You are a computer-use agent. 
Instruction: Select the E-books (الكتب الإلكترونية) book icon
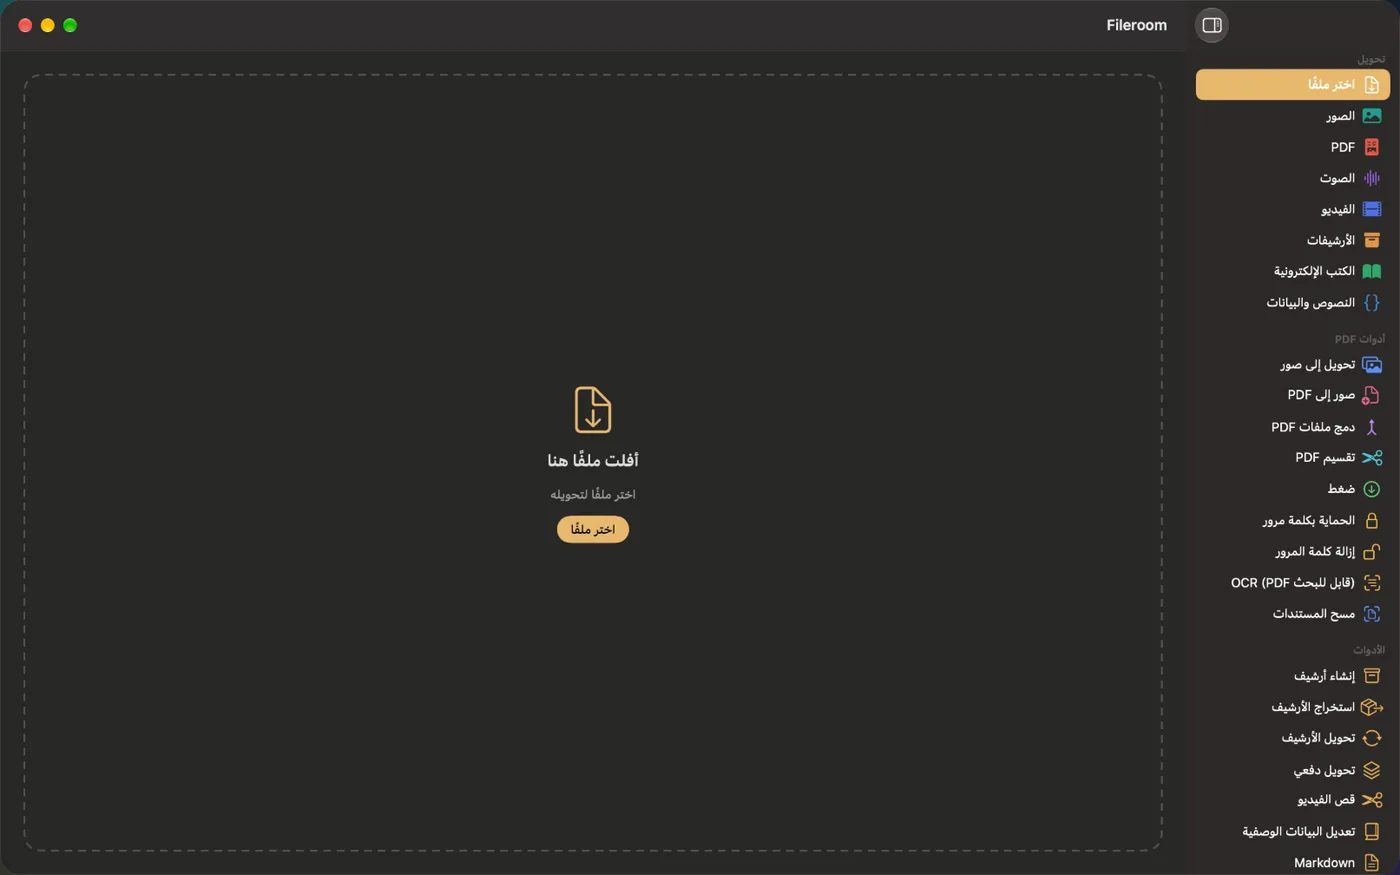click(1372, 271)
